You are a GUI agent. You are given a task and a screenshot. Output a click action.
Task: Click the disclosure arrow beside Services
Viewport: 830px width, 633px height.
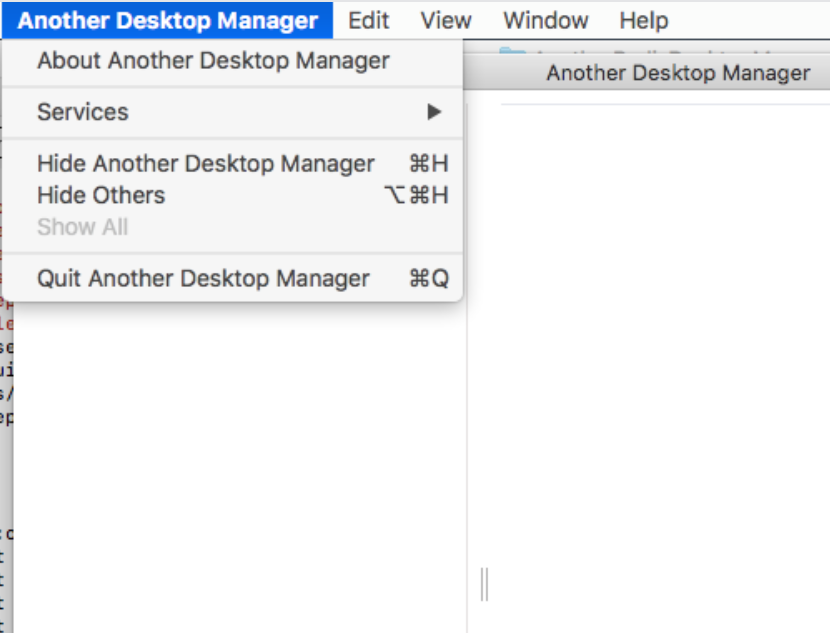click(434, 112)
